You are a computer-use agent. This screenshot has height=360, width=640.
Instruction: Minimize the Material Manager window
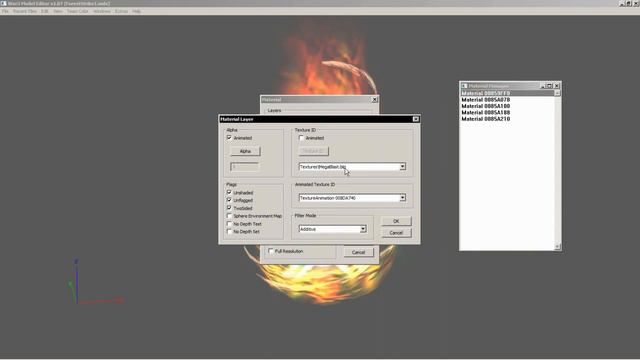pyautogui.click(x=542, y=86)
